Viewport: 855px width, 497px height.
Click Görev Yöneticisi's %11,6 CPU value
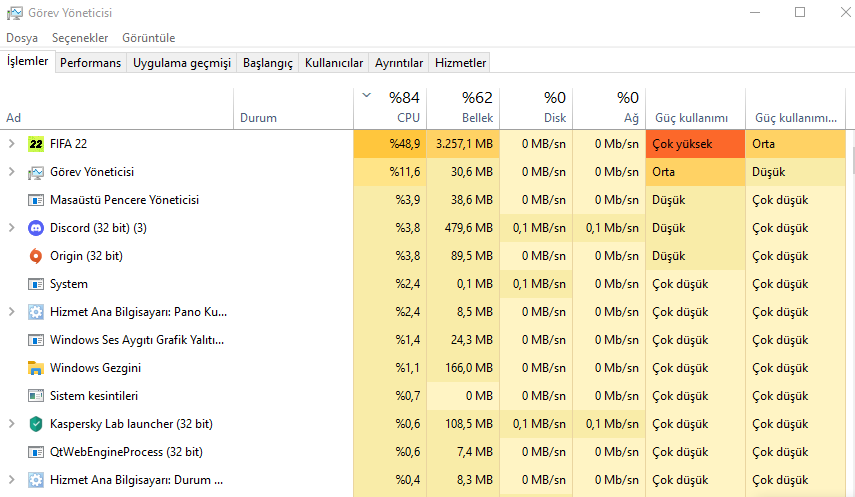(405, 172)
